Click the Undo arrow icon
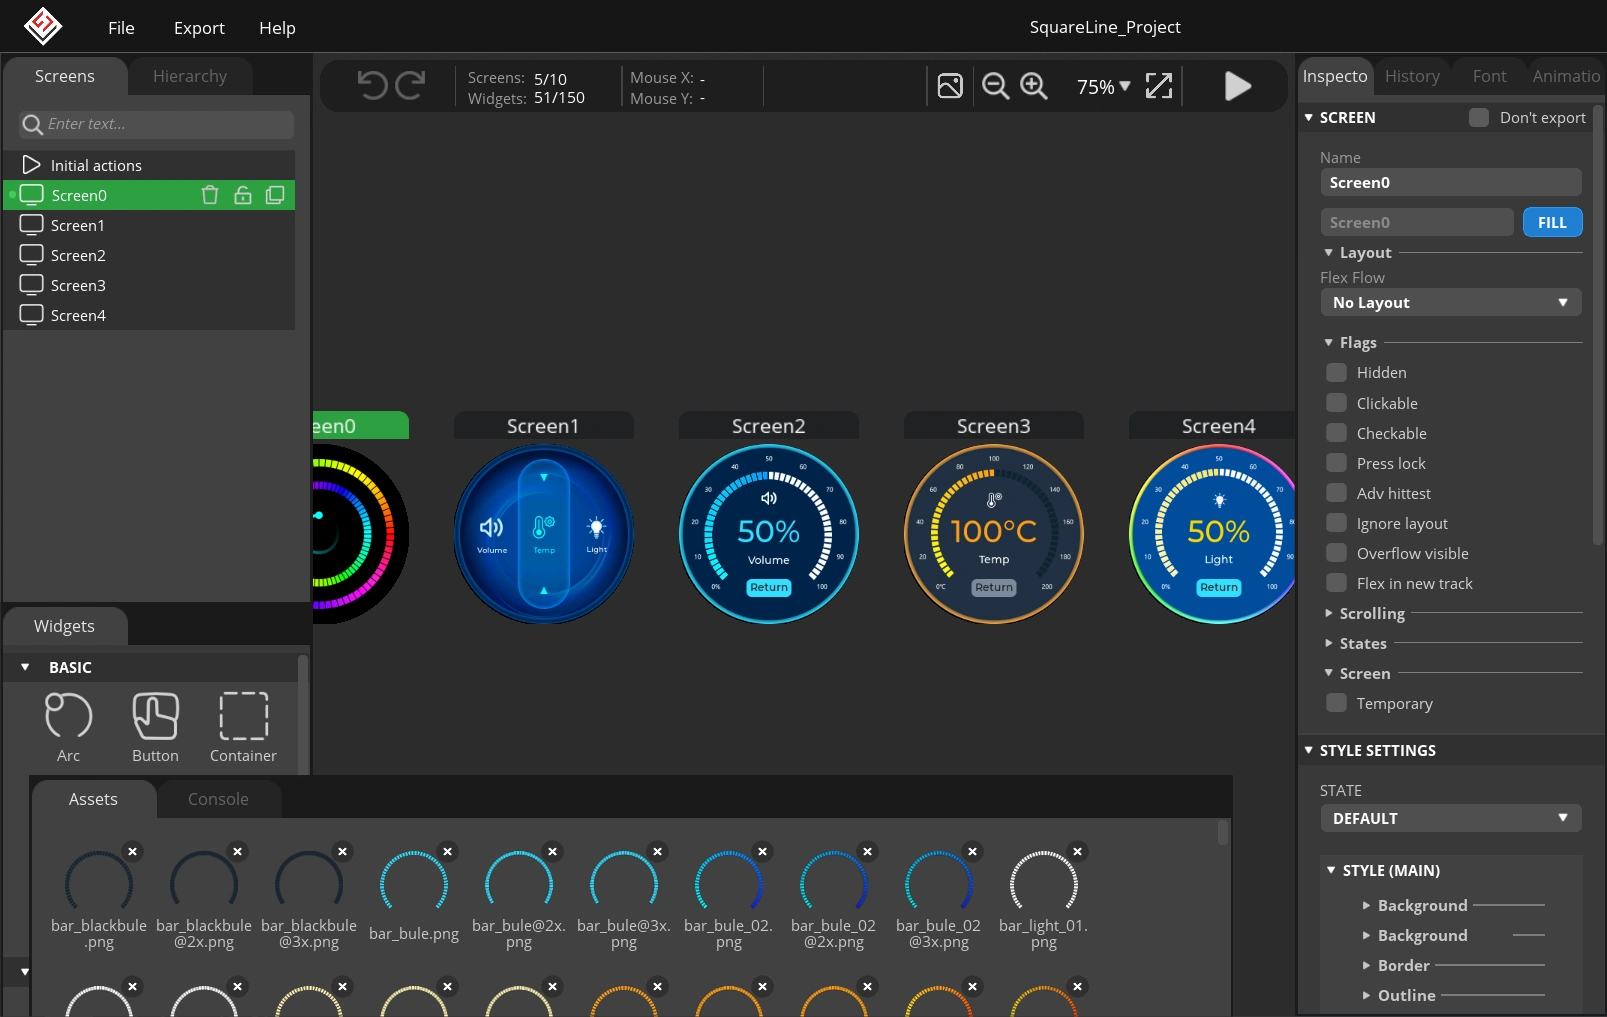1607x1017 pixels. tap(372, 86)
